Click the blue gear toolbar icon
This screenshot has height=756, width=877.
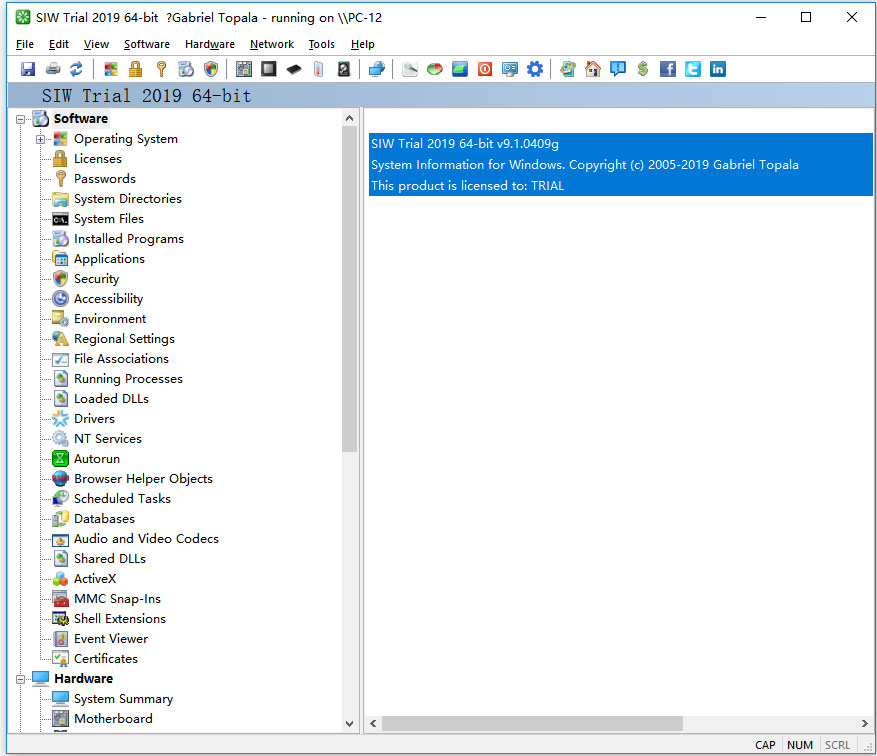535,69
